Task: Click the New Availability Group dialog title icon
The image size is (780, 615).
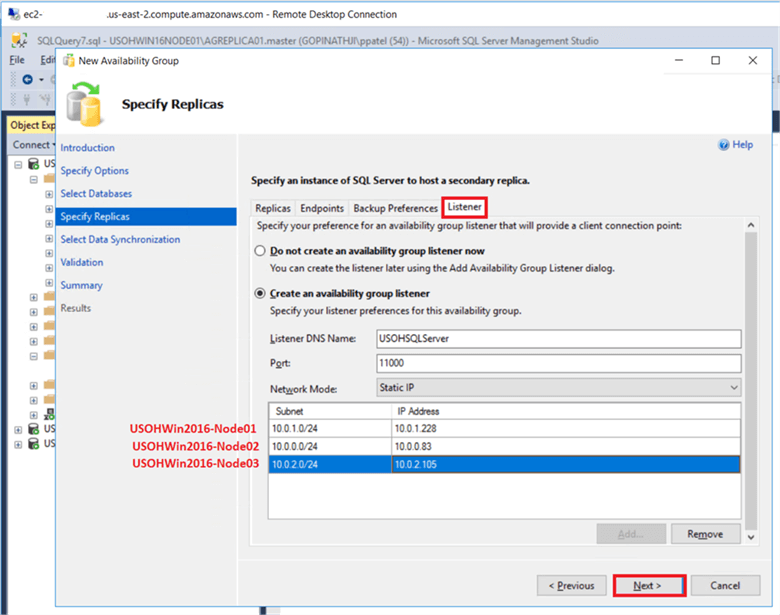Action: pos(68,61)
